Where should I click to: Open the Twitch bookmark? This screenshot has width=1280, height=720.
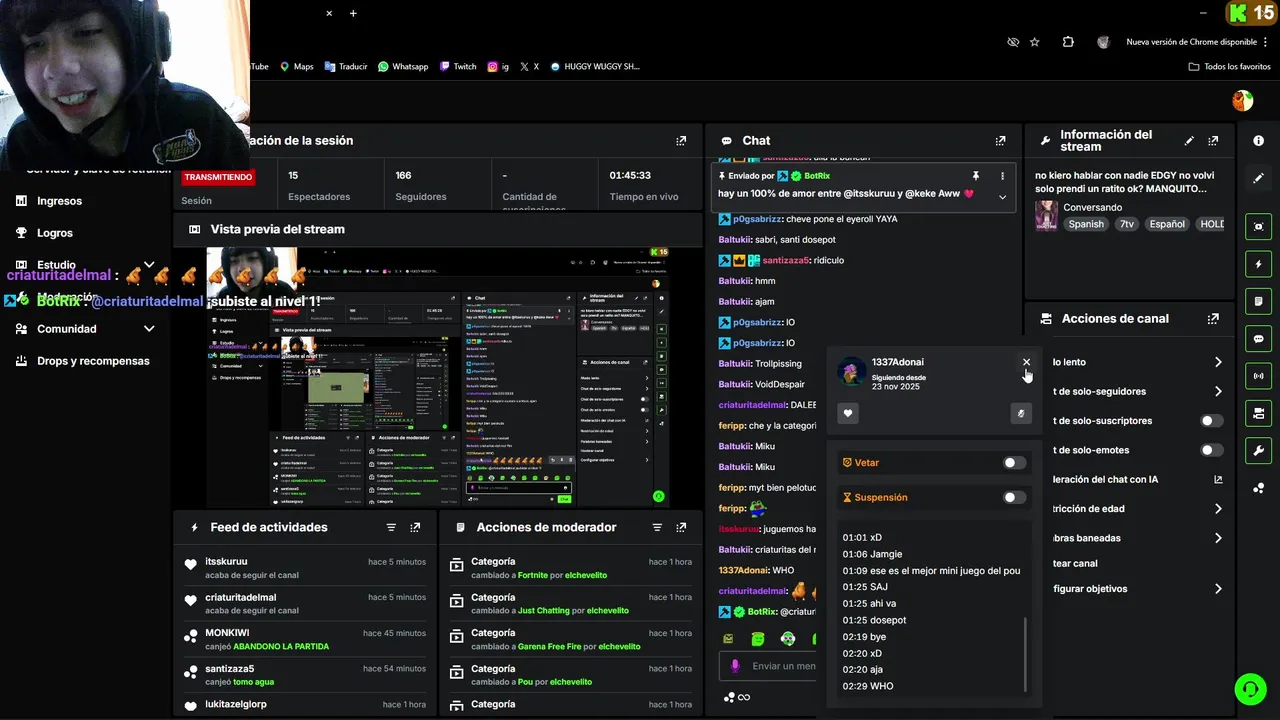tap(458, 67)
